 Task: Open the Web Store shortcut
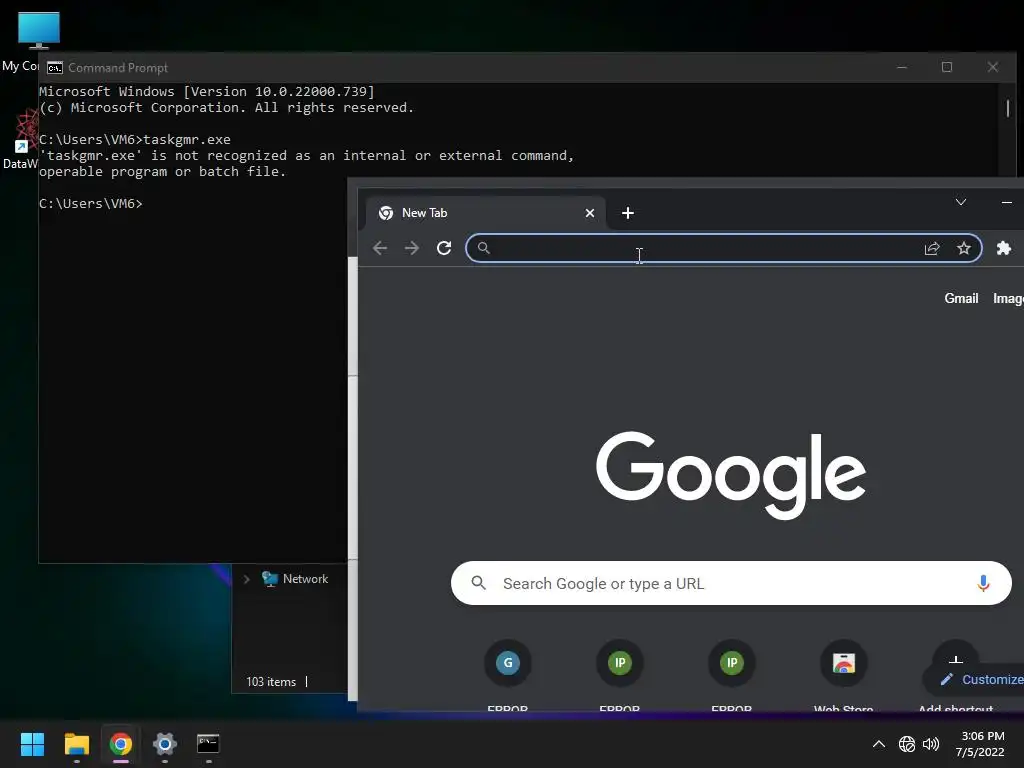[843, 663]
